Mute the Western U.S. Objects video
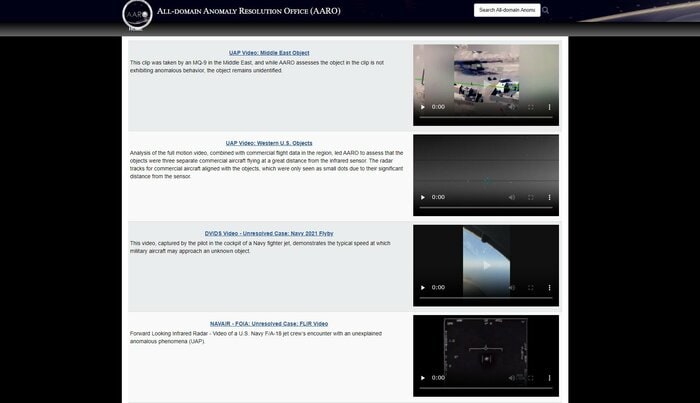Image resolution: width=700 pixels, height=403 pixels. [512, 197]
